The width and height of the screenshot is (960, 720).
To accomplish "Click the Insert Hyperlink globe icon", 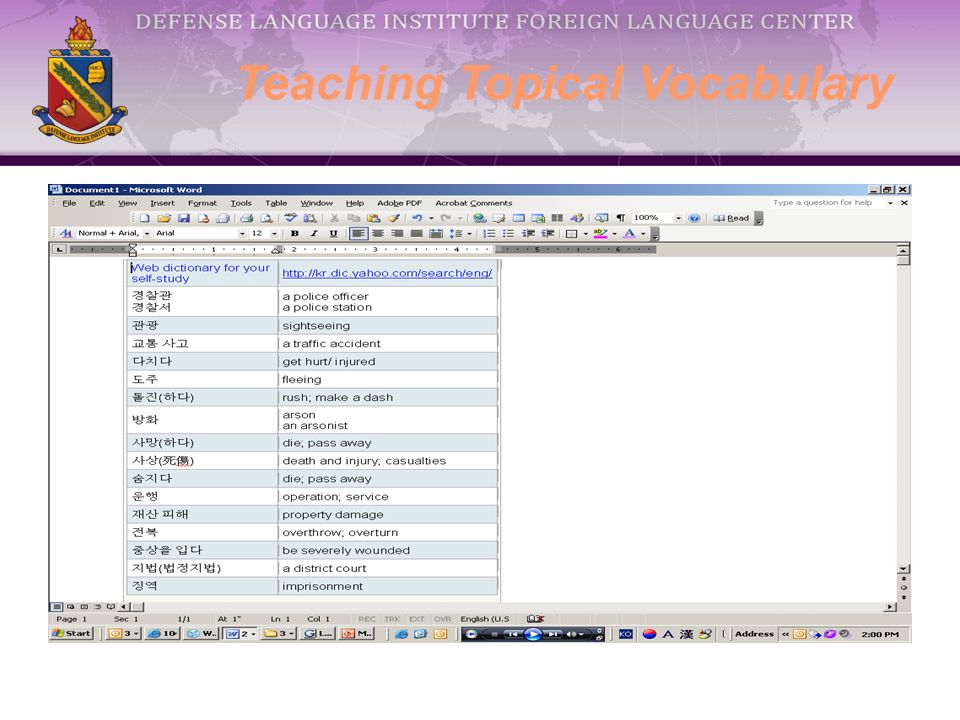I will point(479,218).
